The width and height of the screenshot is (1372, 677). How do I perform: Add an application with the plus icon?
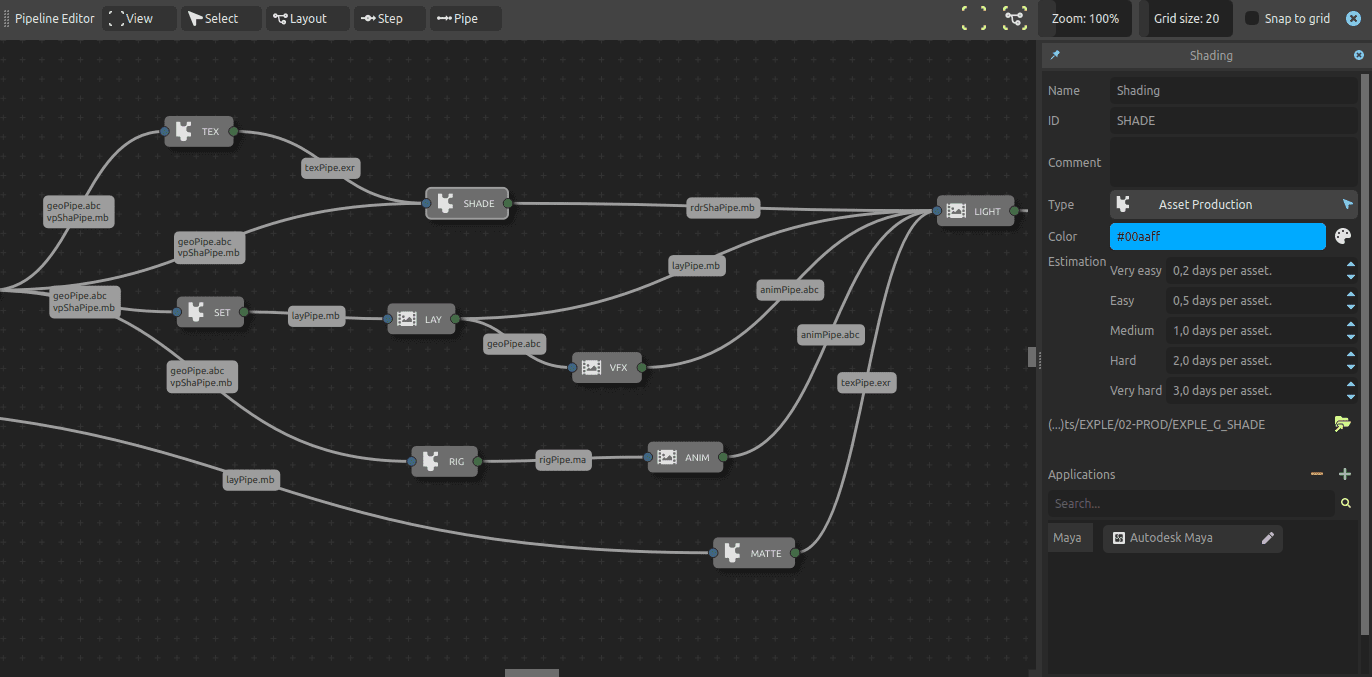pyautogui.click(x=1345, y=474)
